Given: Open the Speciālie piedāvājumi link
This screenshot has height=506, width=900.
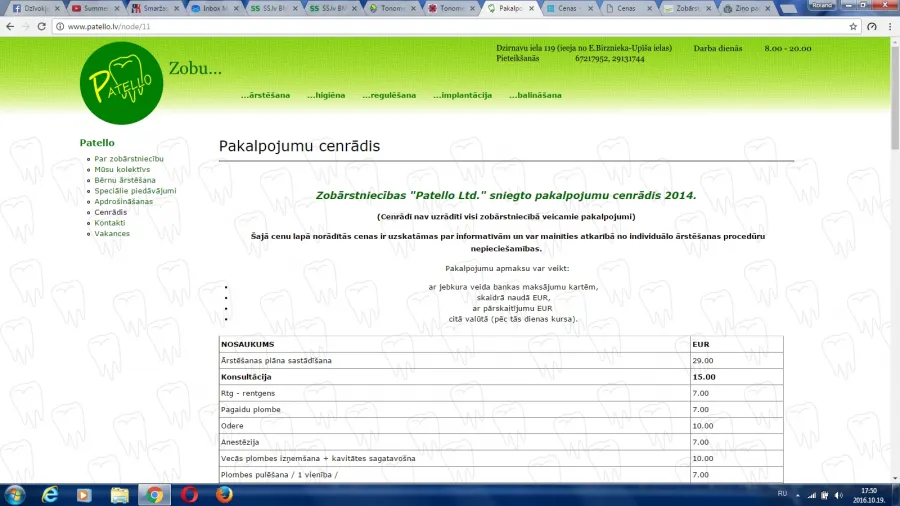Looking at the screenshot, I should tap(135, 191).
